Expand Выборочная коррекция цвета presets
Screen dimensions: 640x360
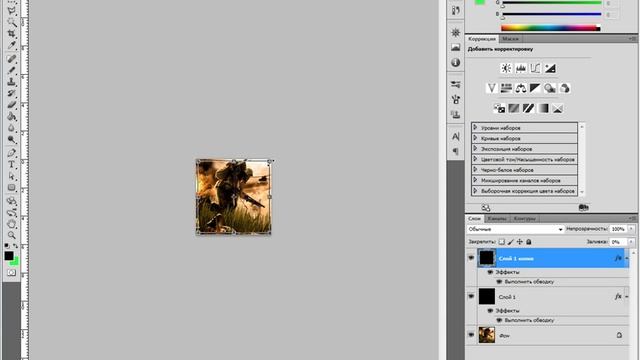[x=475, y=191]
